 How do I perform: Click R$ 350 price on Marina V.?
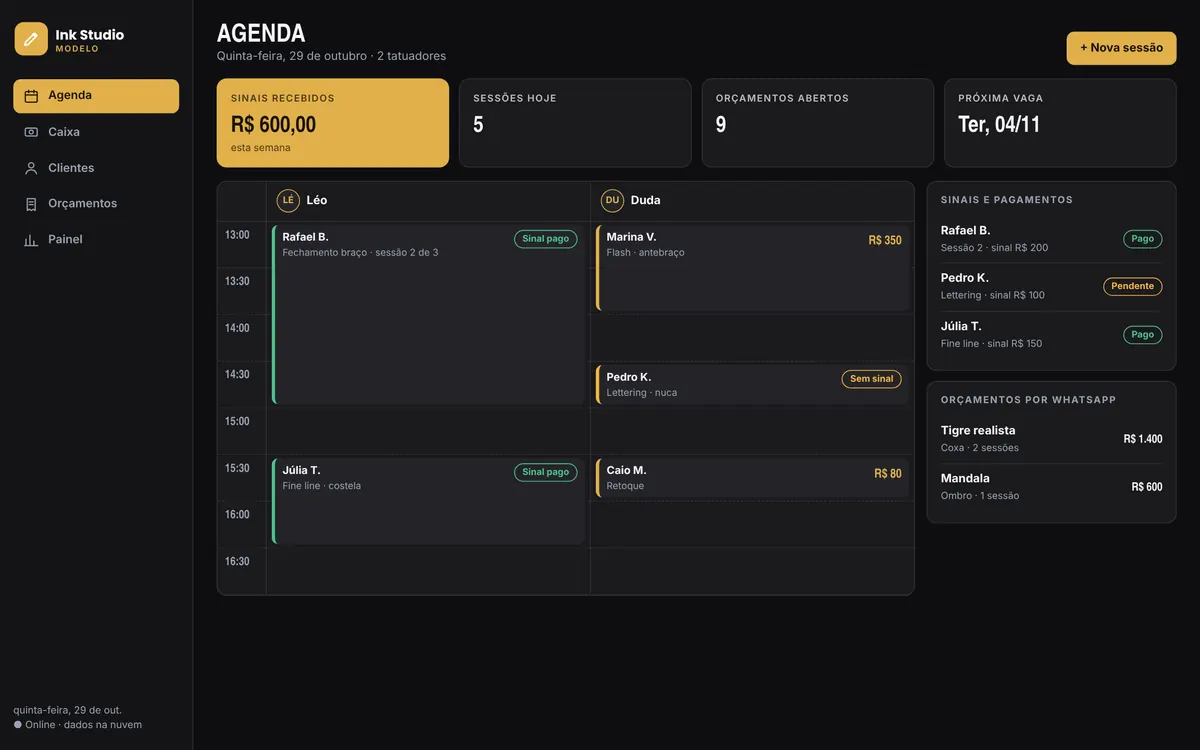pos(885,240)
